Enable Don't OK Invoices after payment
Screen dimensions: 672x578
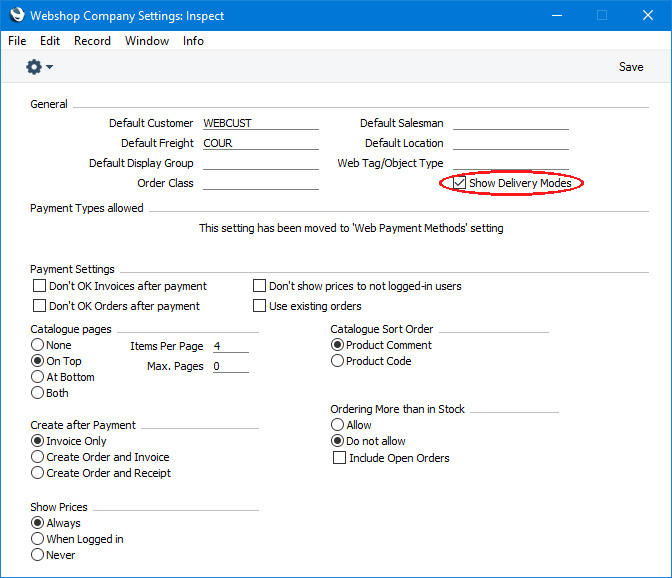(x=39, y=286)
